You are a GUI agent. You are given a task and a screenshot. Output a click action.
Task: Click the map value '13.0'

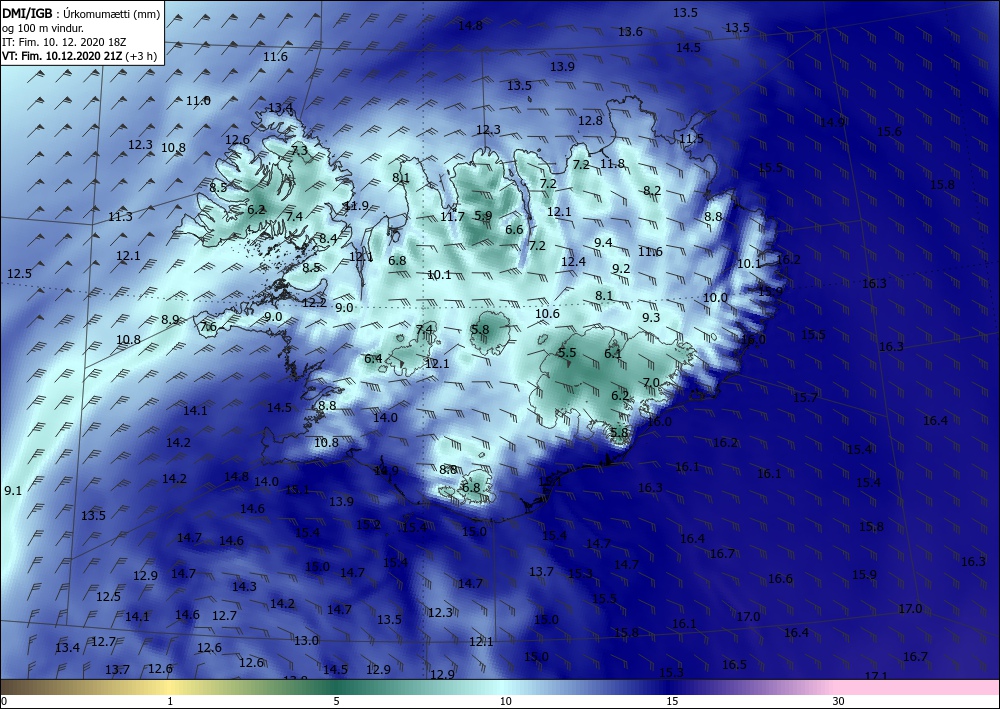tap(306, 641)
